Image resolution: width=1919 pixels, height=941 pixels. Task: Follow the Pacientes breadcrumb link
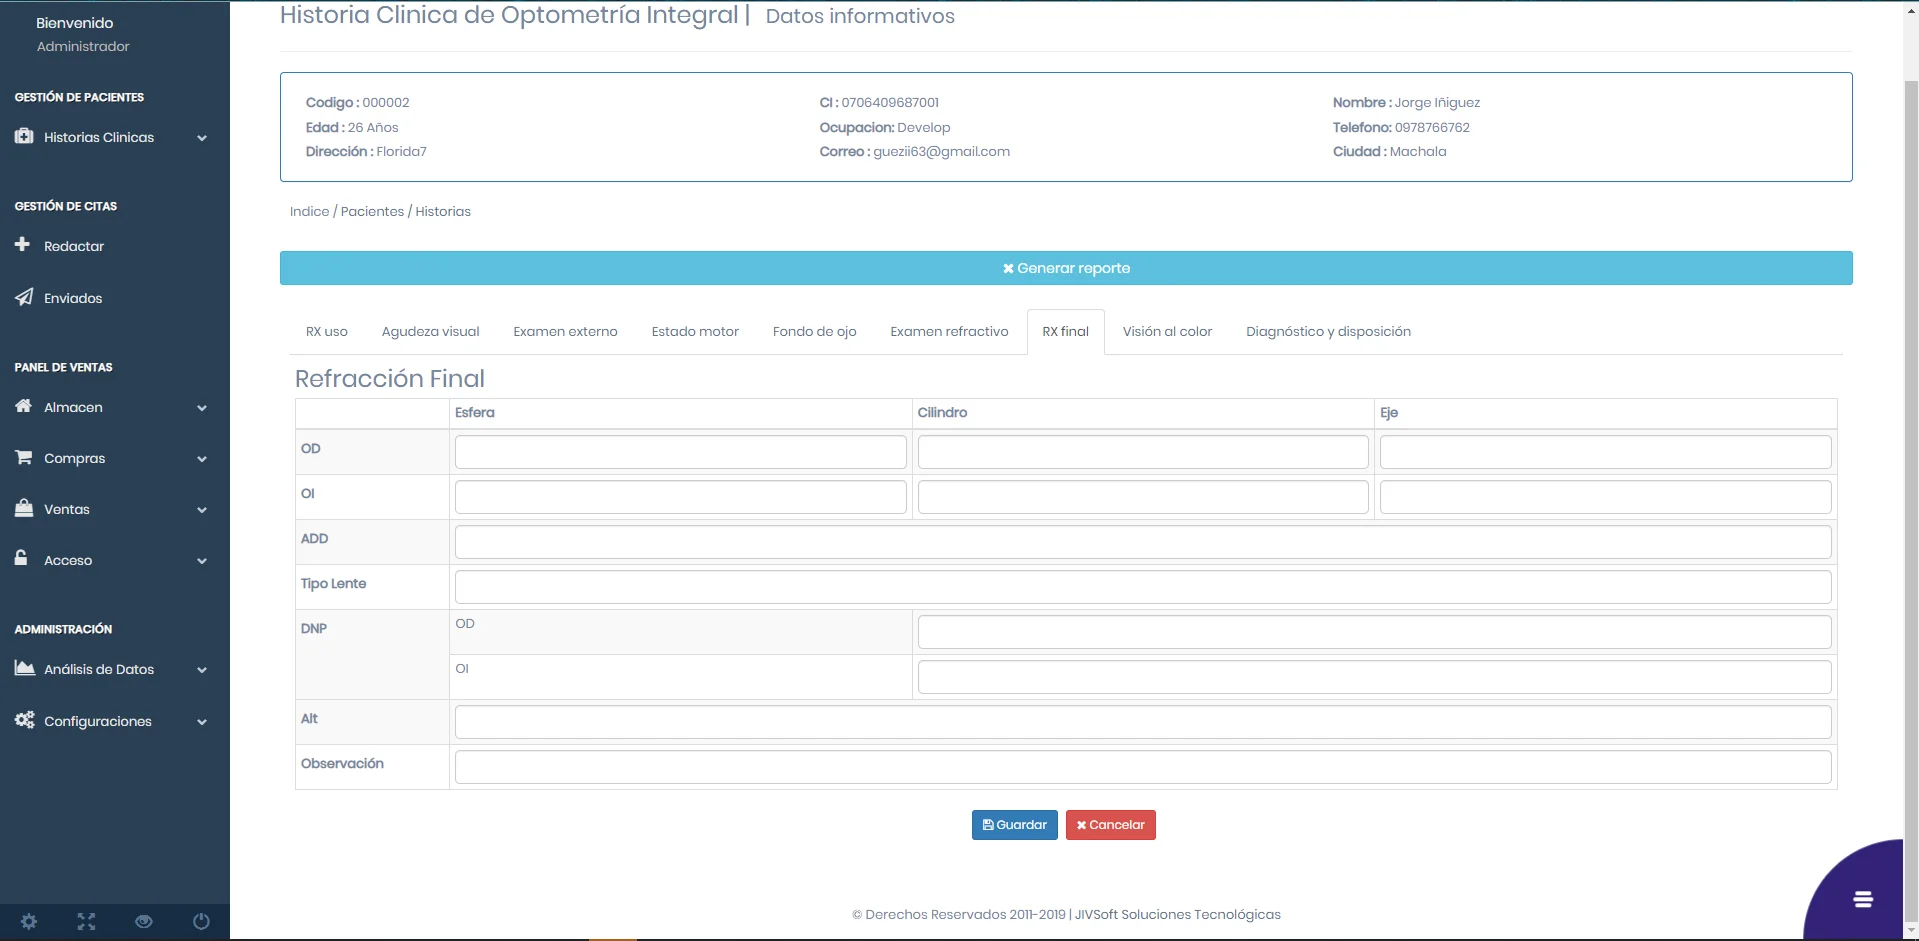(x=372, y=212)
